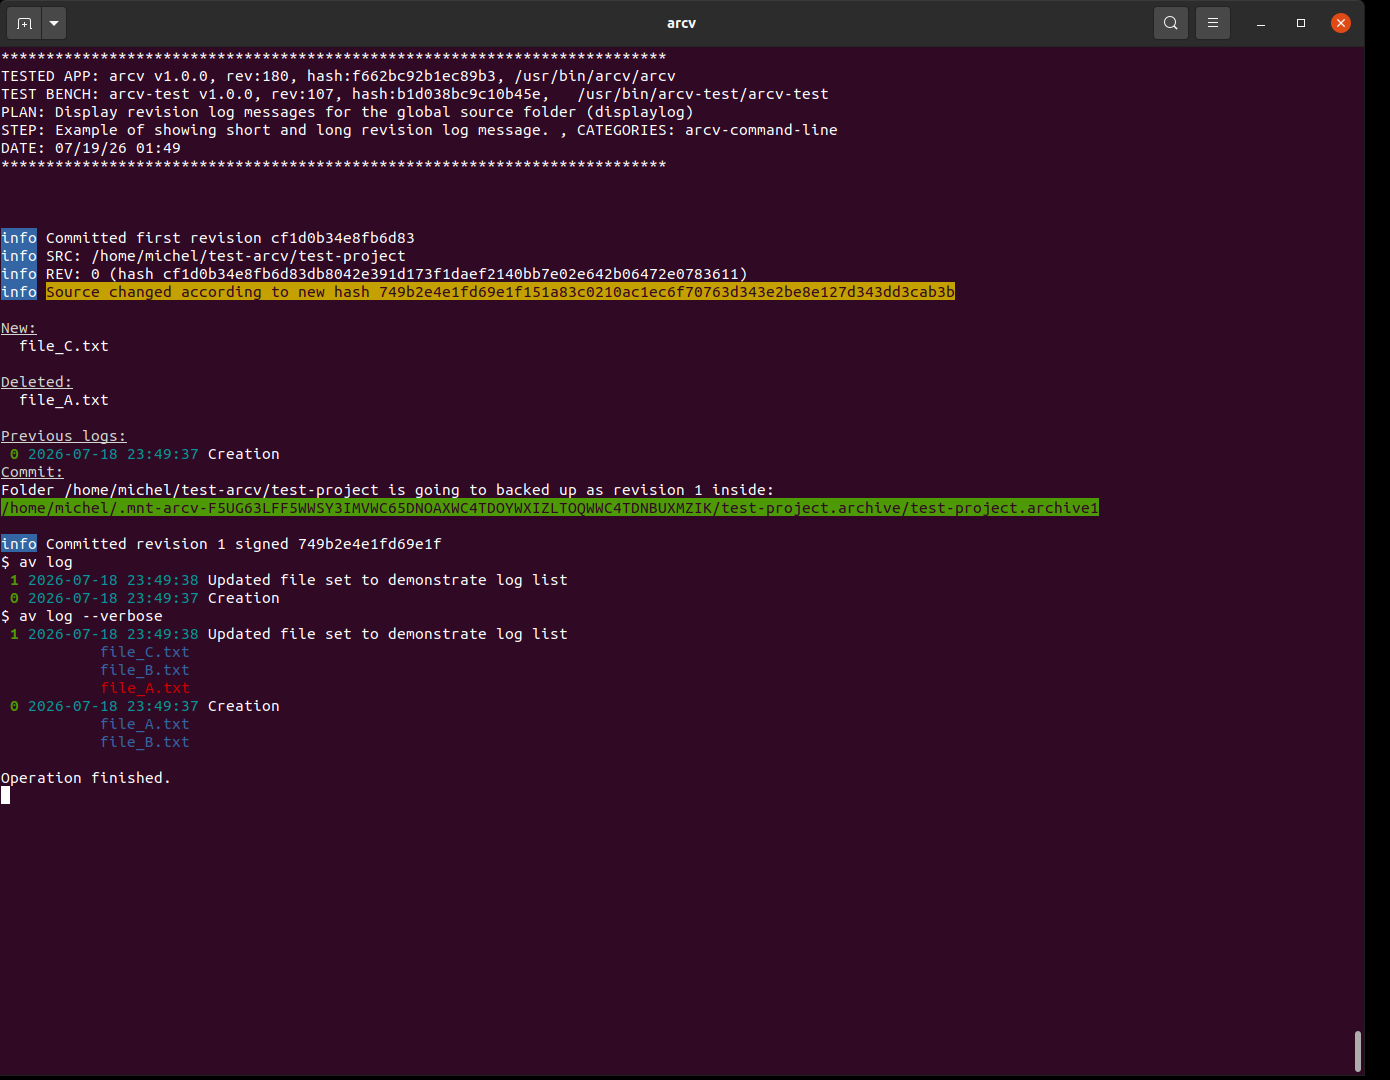Click 'Operation finished.' text
1390x1080 pixels.
click(x=86, y=778)
